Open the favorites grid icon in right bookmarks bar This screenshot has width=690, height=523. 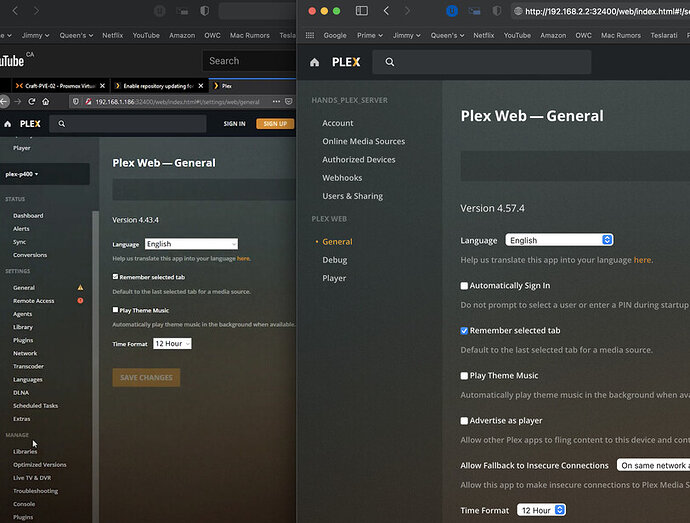(x=310, y=35)
